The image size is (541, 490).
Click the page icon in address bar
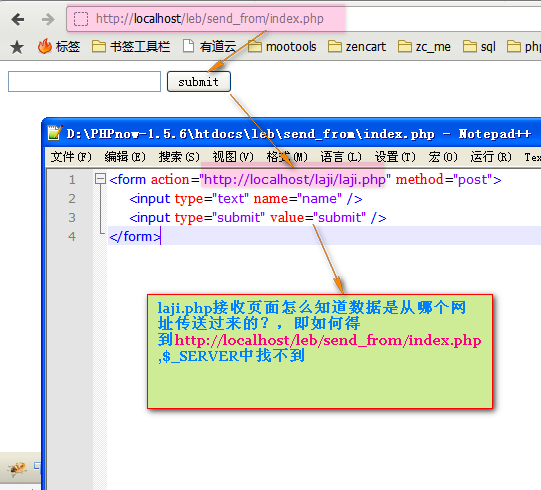81,19
